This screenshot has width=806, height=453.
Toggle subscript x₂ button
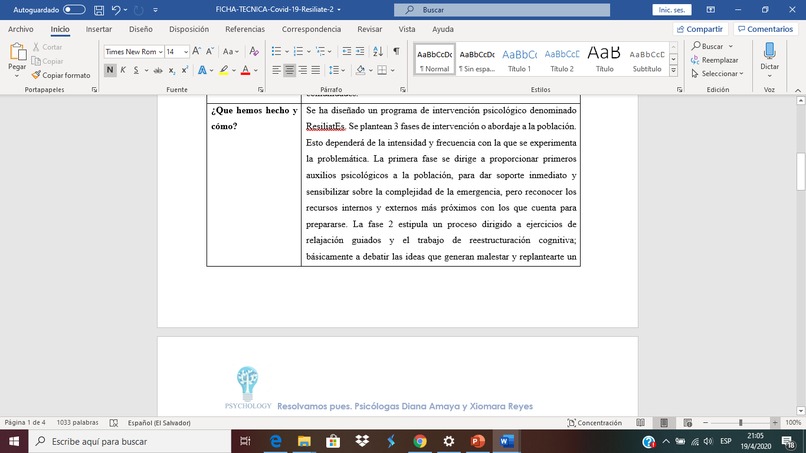pos(172,70)
